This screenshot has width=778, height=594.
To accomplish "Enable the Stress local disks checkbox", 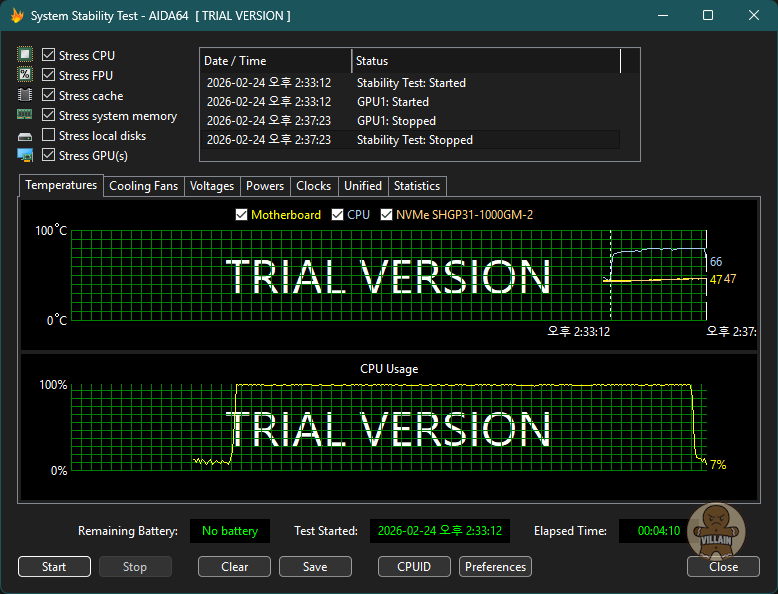I will pyautogui.click(x=49, y=136).
